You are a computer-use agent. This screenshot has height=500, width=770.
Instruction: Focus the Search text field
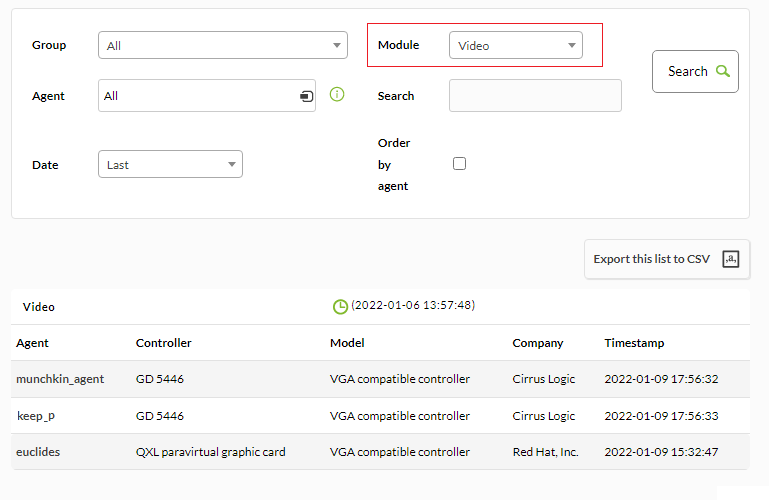coord(535,95)
